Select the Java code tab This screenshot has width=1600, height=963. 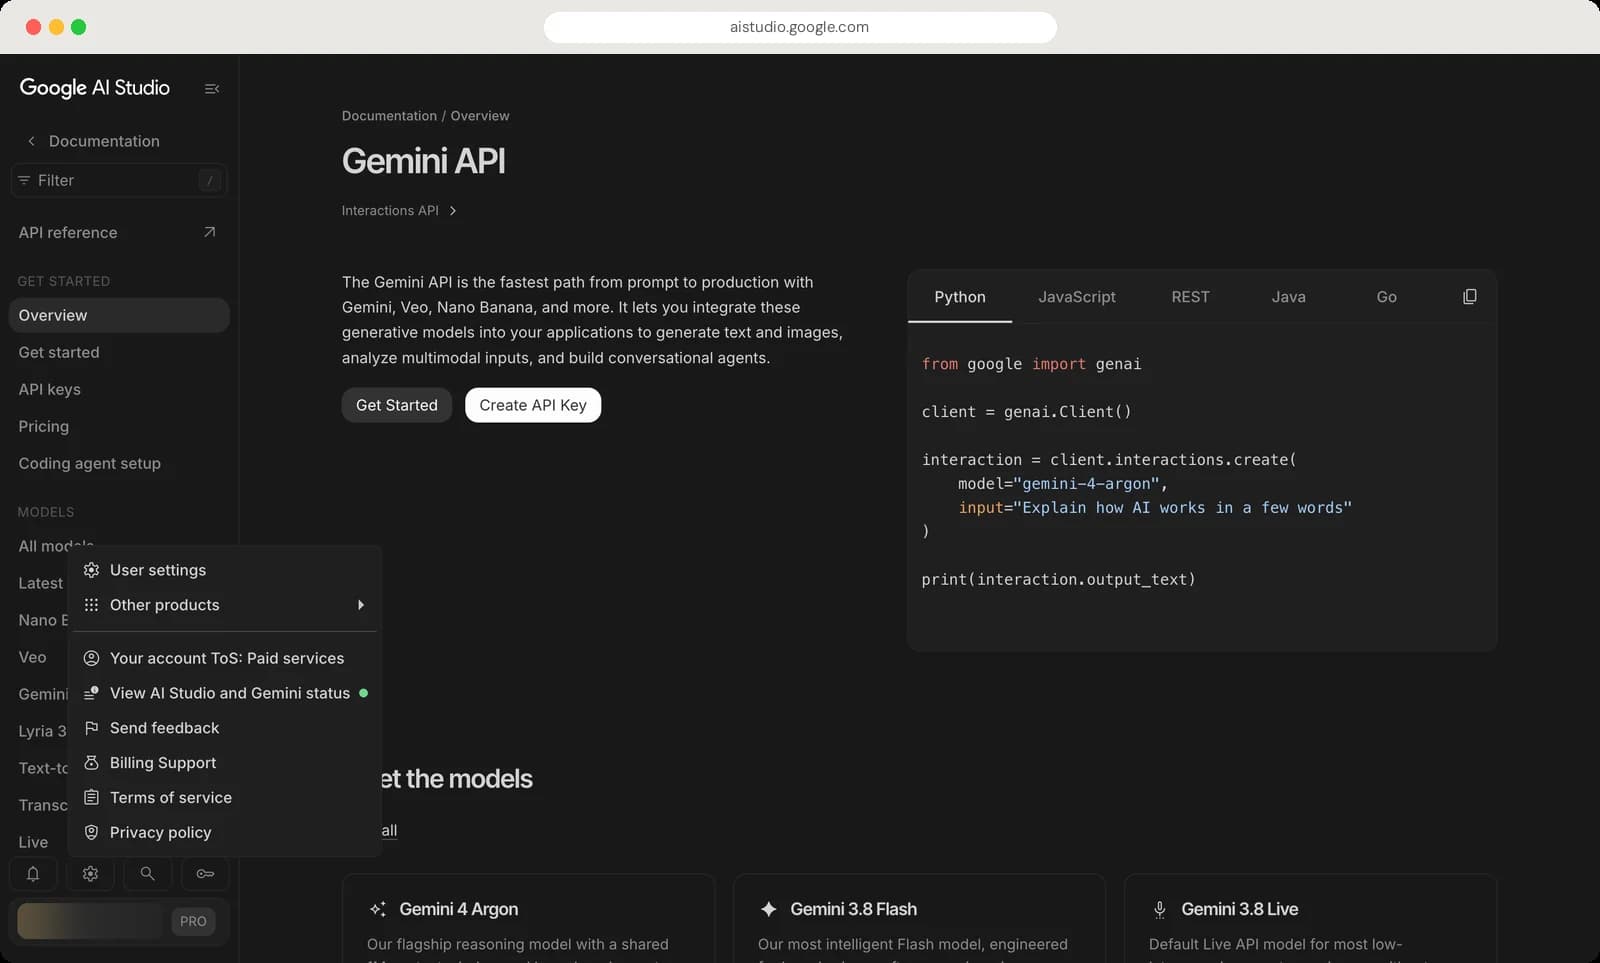1288,297
